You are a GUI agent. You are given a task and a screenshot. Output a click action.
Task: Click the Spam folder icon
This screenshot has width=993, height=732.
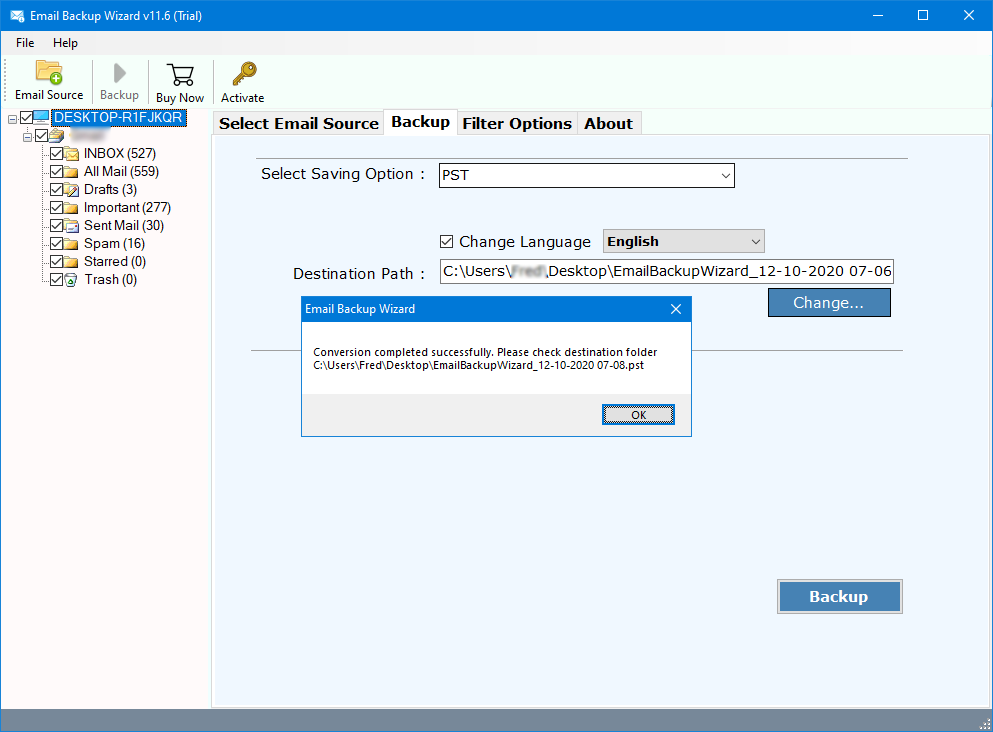tap(71, 244)
